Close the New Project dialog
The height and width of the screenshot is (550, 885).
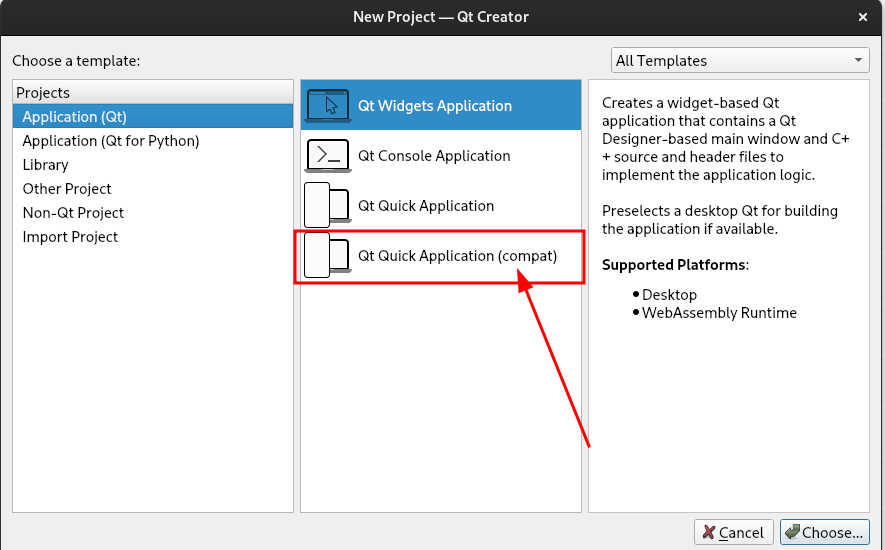[862, 17]
